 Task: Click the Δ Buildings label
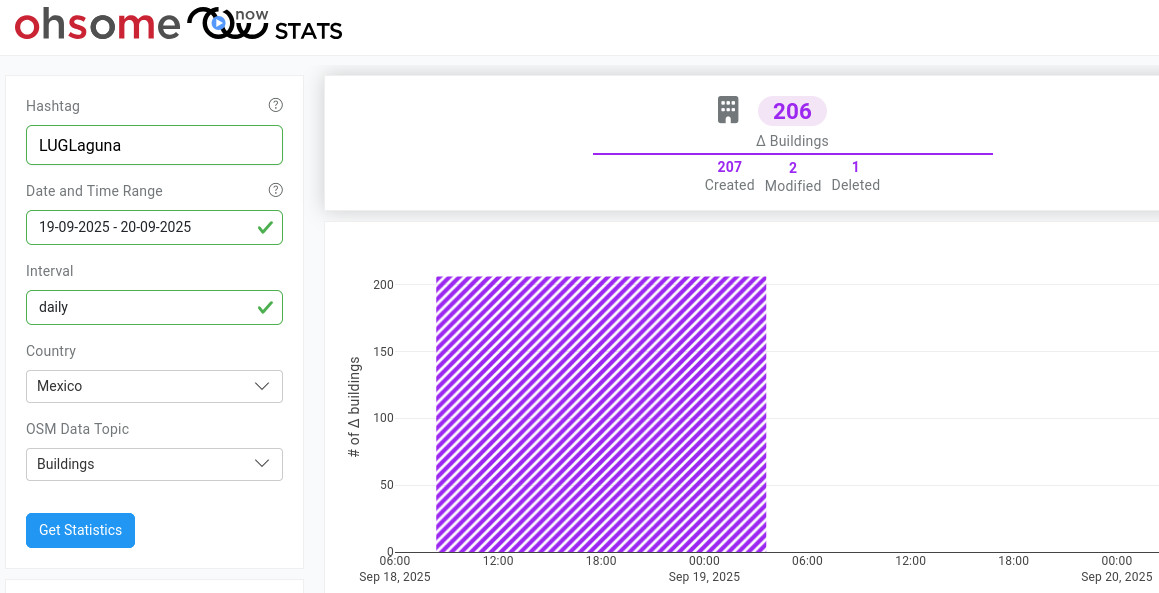click(792, 141)
